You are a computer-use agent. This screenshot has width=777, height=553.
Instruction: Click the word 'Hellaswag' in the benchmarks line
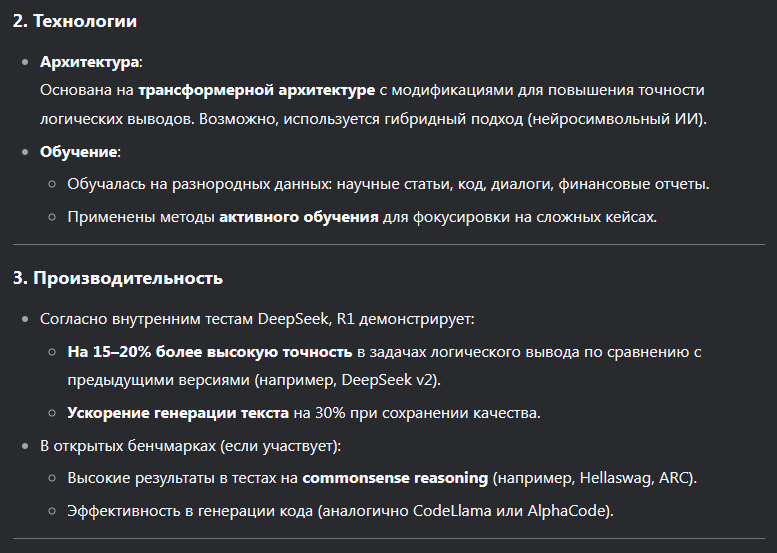614,478
